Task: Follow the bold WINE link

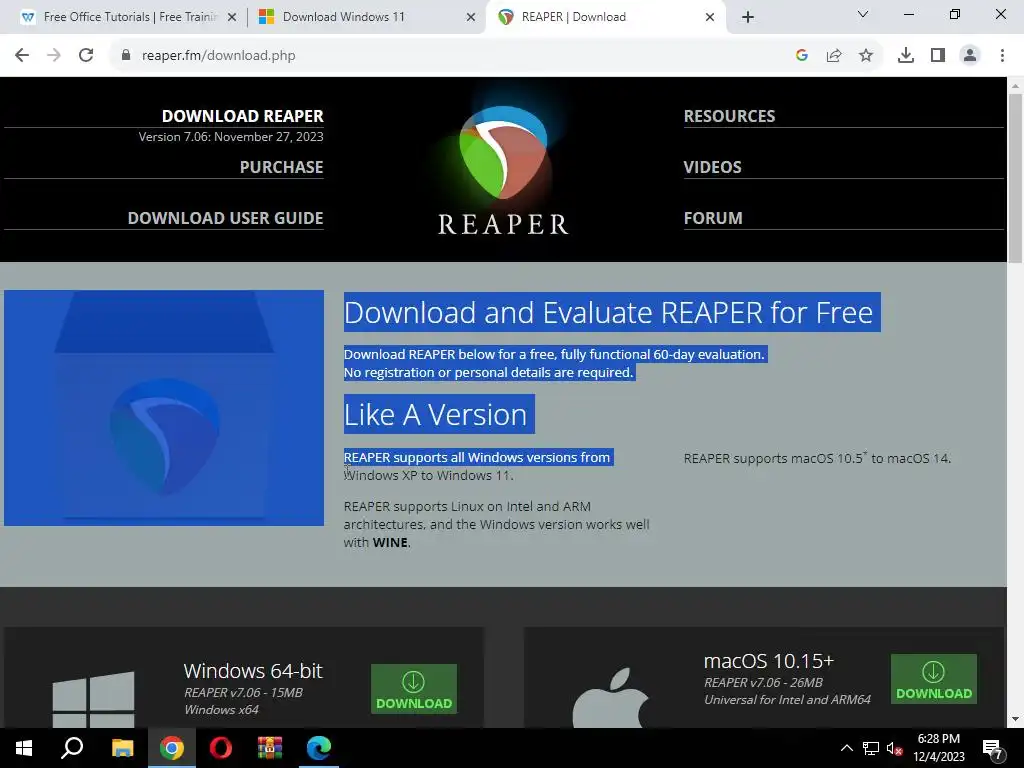Action: 390,543
